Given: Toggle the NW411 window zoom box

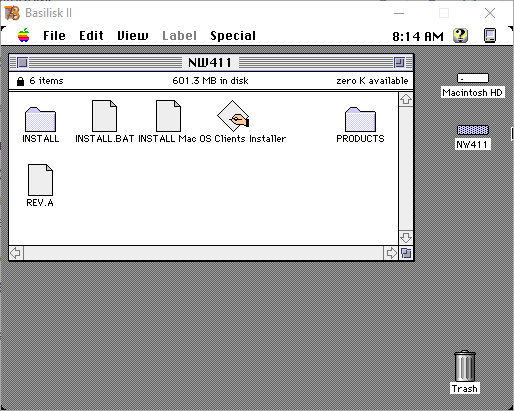Looking at the screenshot, I should (x=399, y=62).
